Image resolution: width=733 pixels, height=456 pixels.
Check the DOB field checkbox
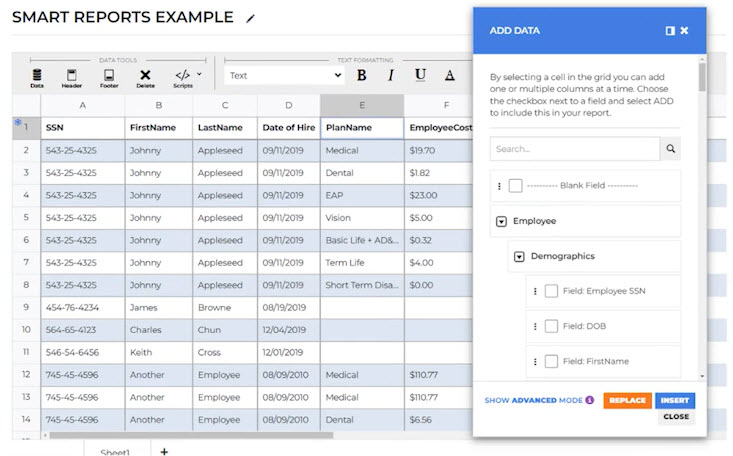click(551, 326)
